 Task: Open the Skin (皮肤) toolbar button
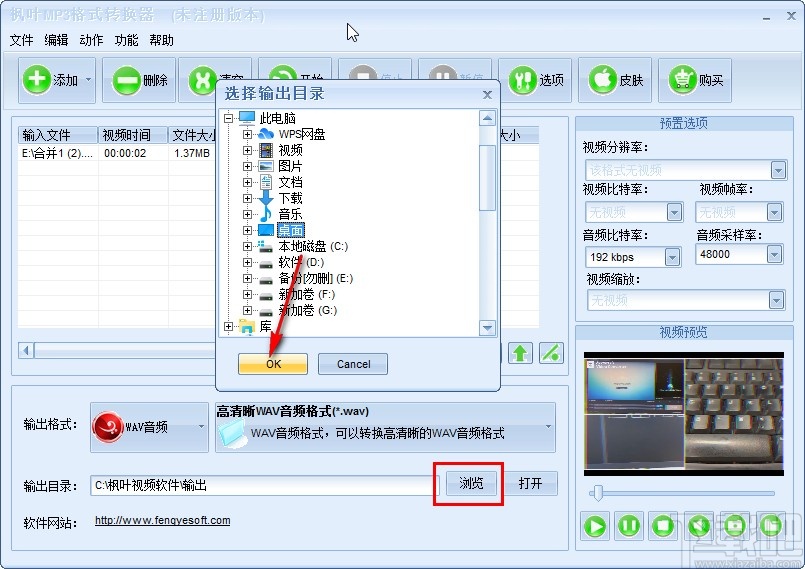click(x=615, y=80)
